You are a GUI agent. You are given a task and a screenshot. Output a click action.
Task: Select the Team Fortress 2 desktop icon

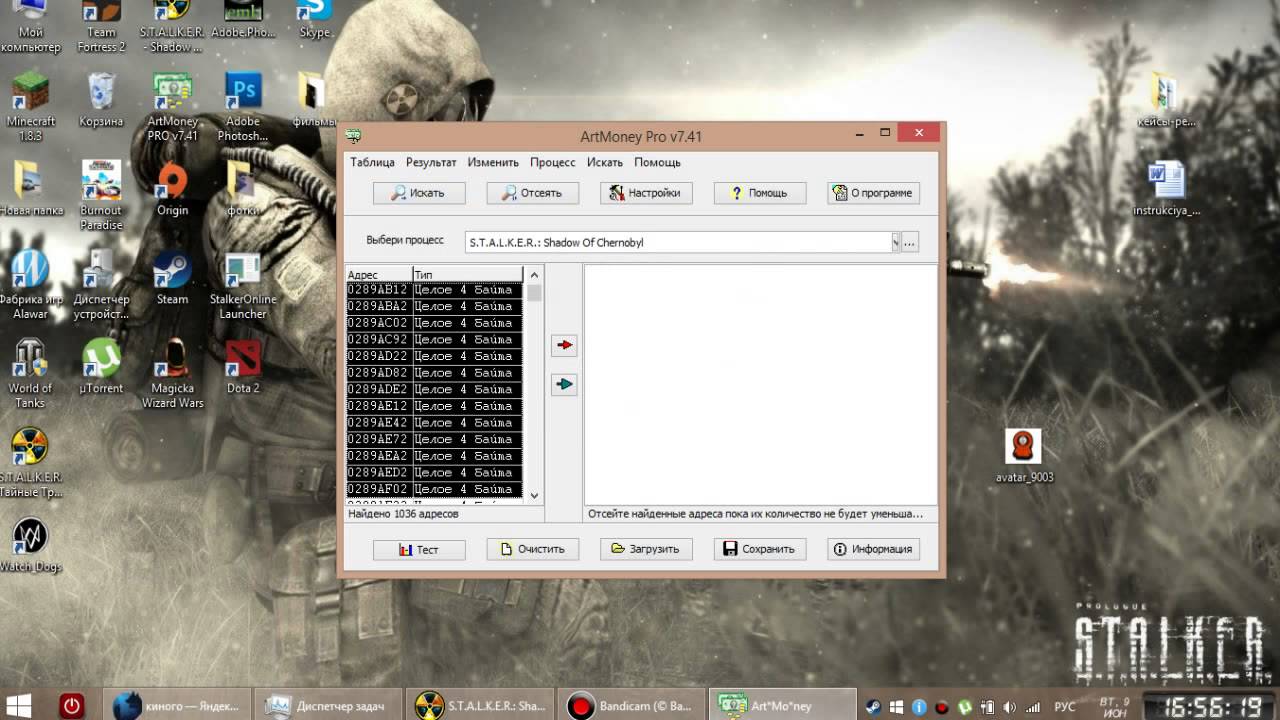102,27
